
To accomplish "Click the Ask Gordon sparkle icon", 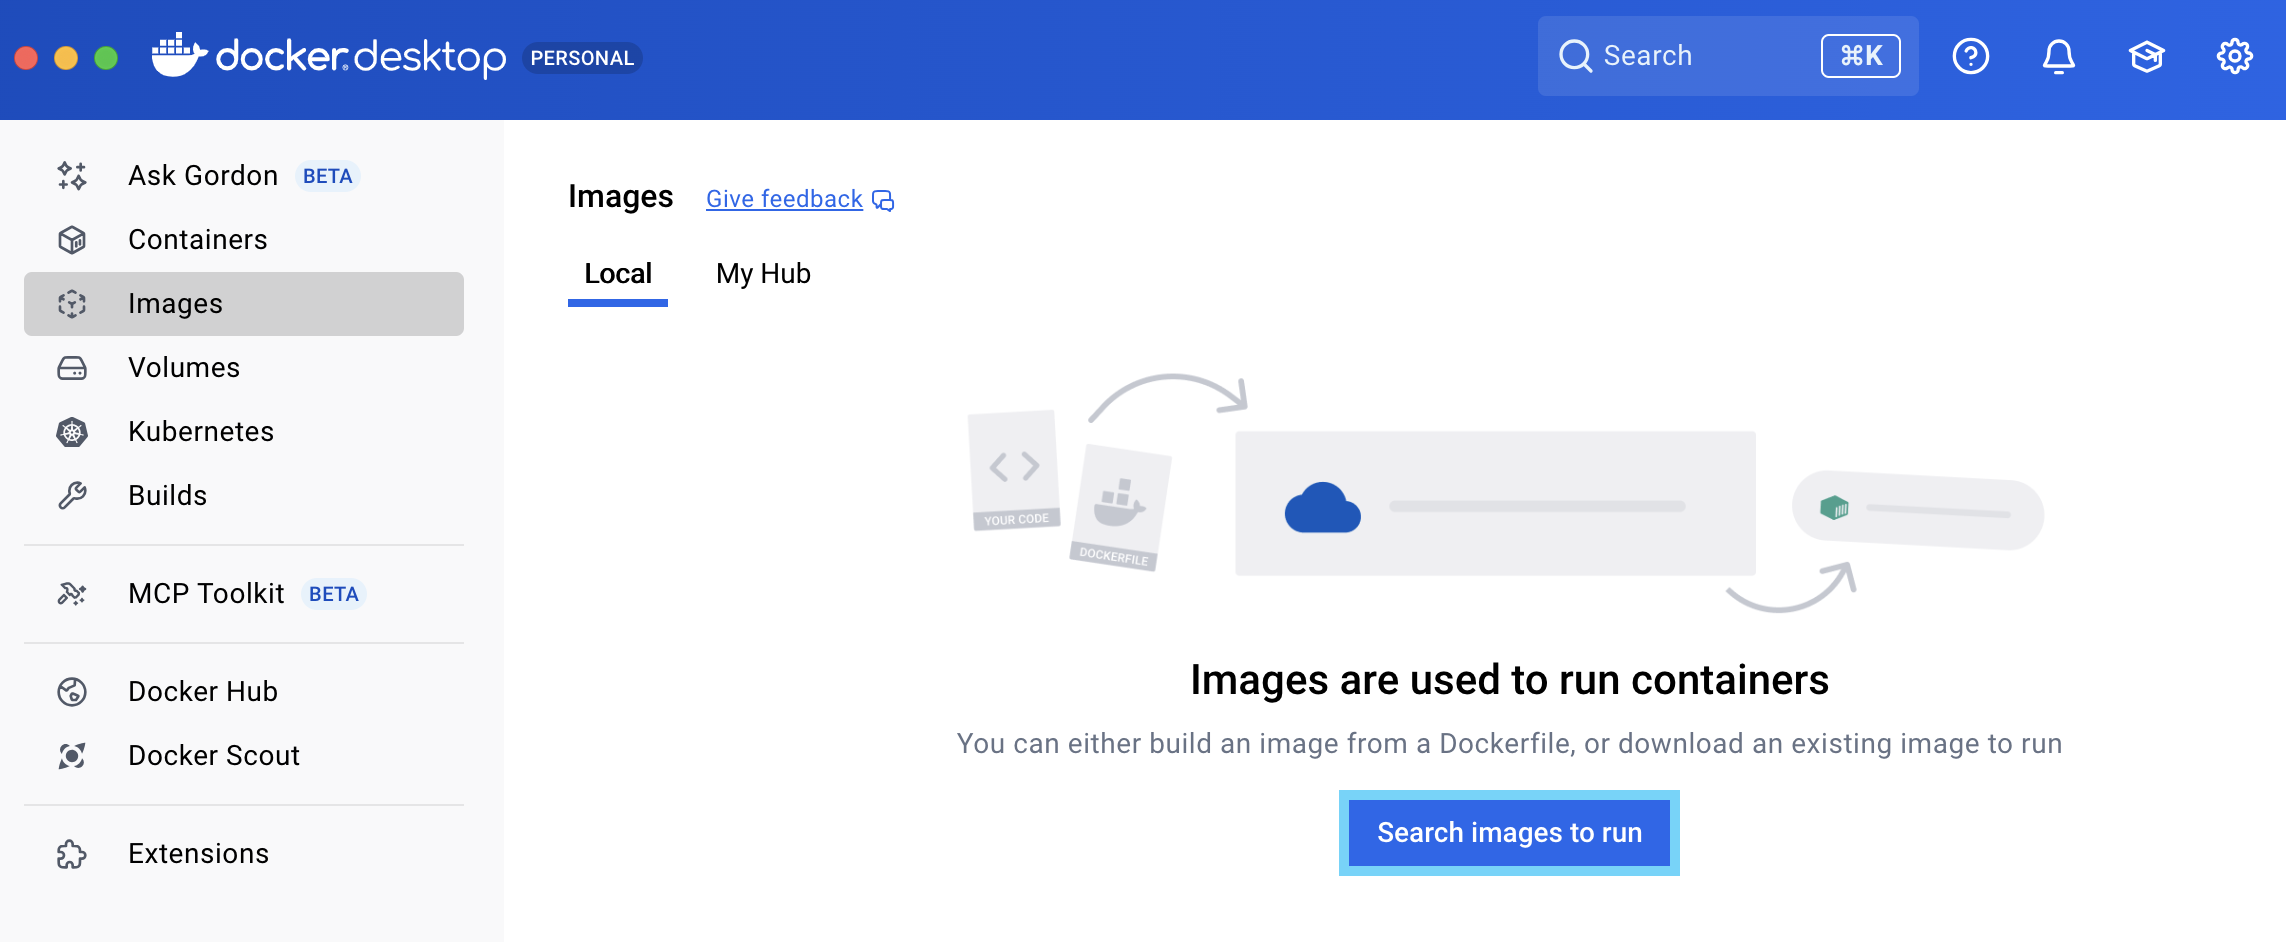I will point(72,176).
